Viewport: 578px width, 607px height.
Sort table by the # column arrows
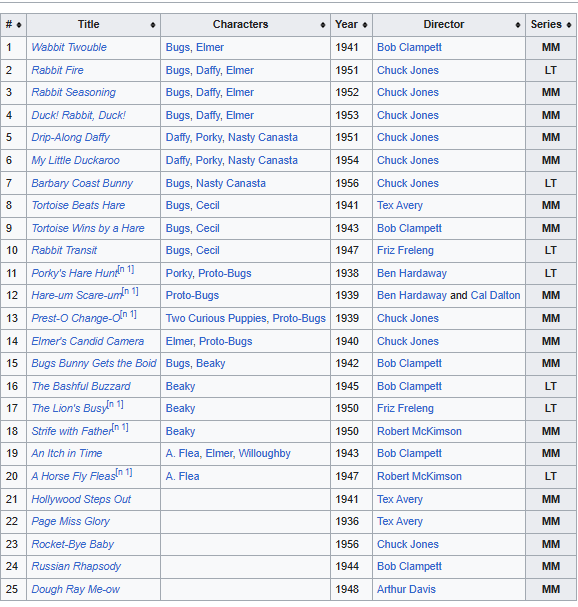click(19, 25)
